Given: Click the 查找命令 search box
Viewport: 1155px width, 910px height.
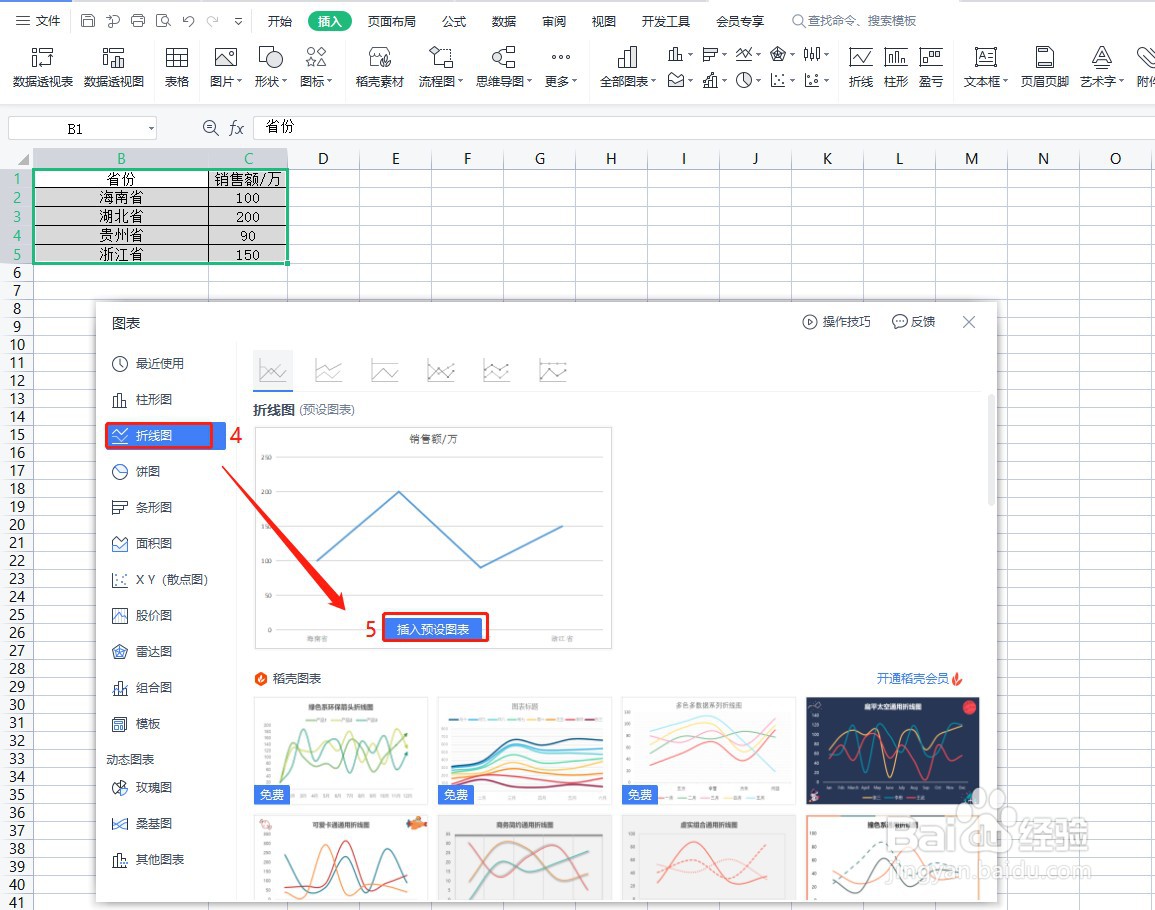Looking at the screenshot, I should coord(854,21).
